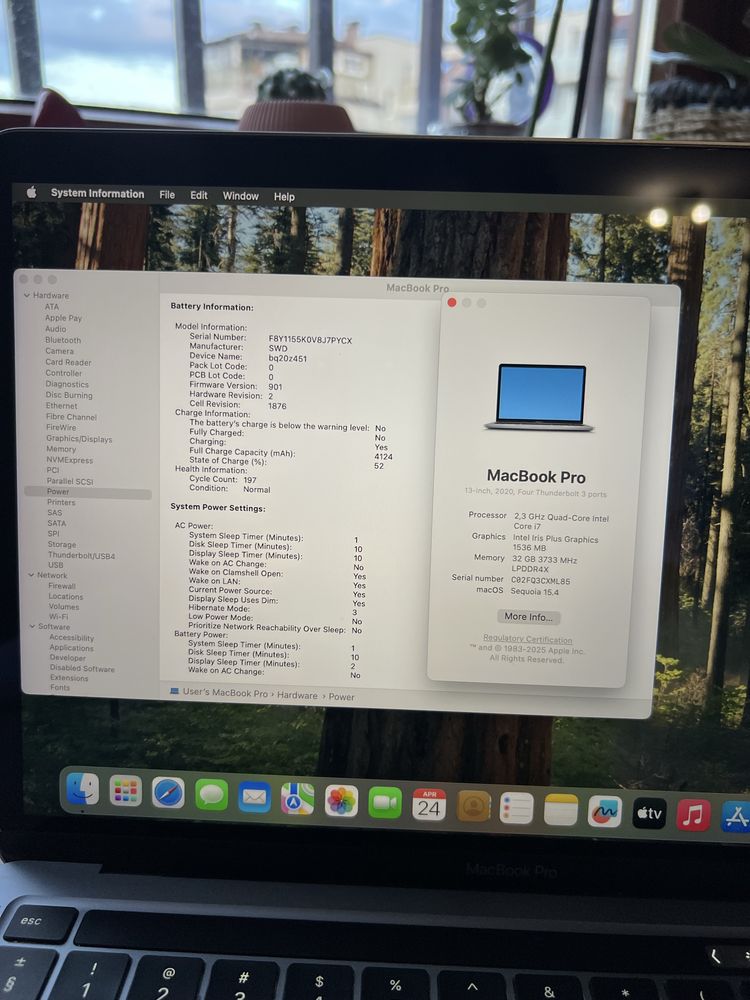Click Hardware in the path bar
Image resolution: width=750 pixels, height=1000 pixels.
[297, 695]
